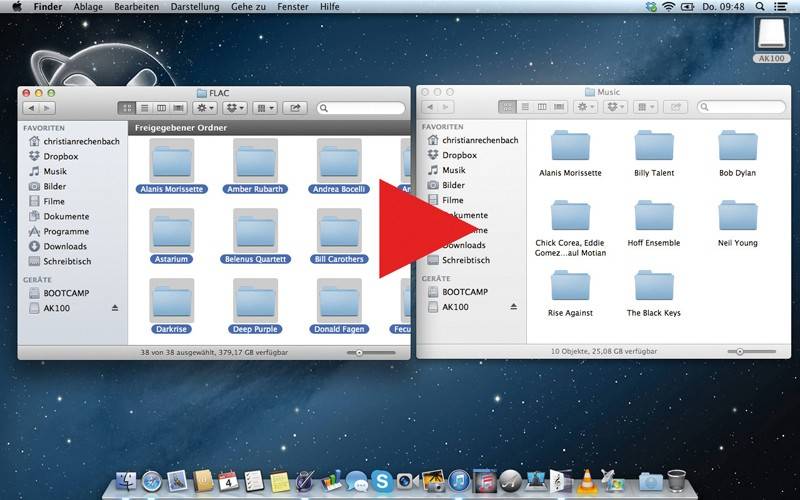Switch Music window to list view
This screenshot has width=800, height=500.
[524, 107]
